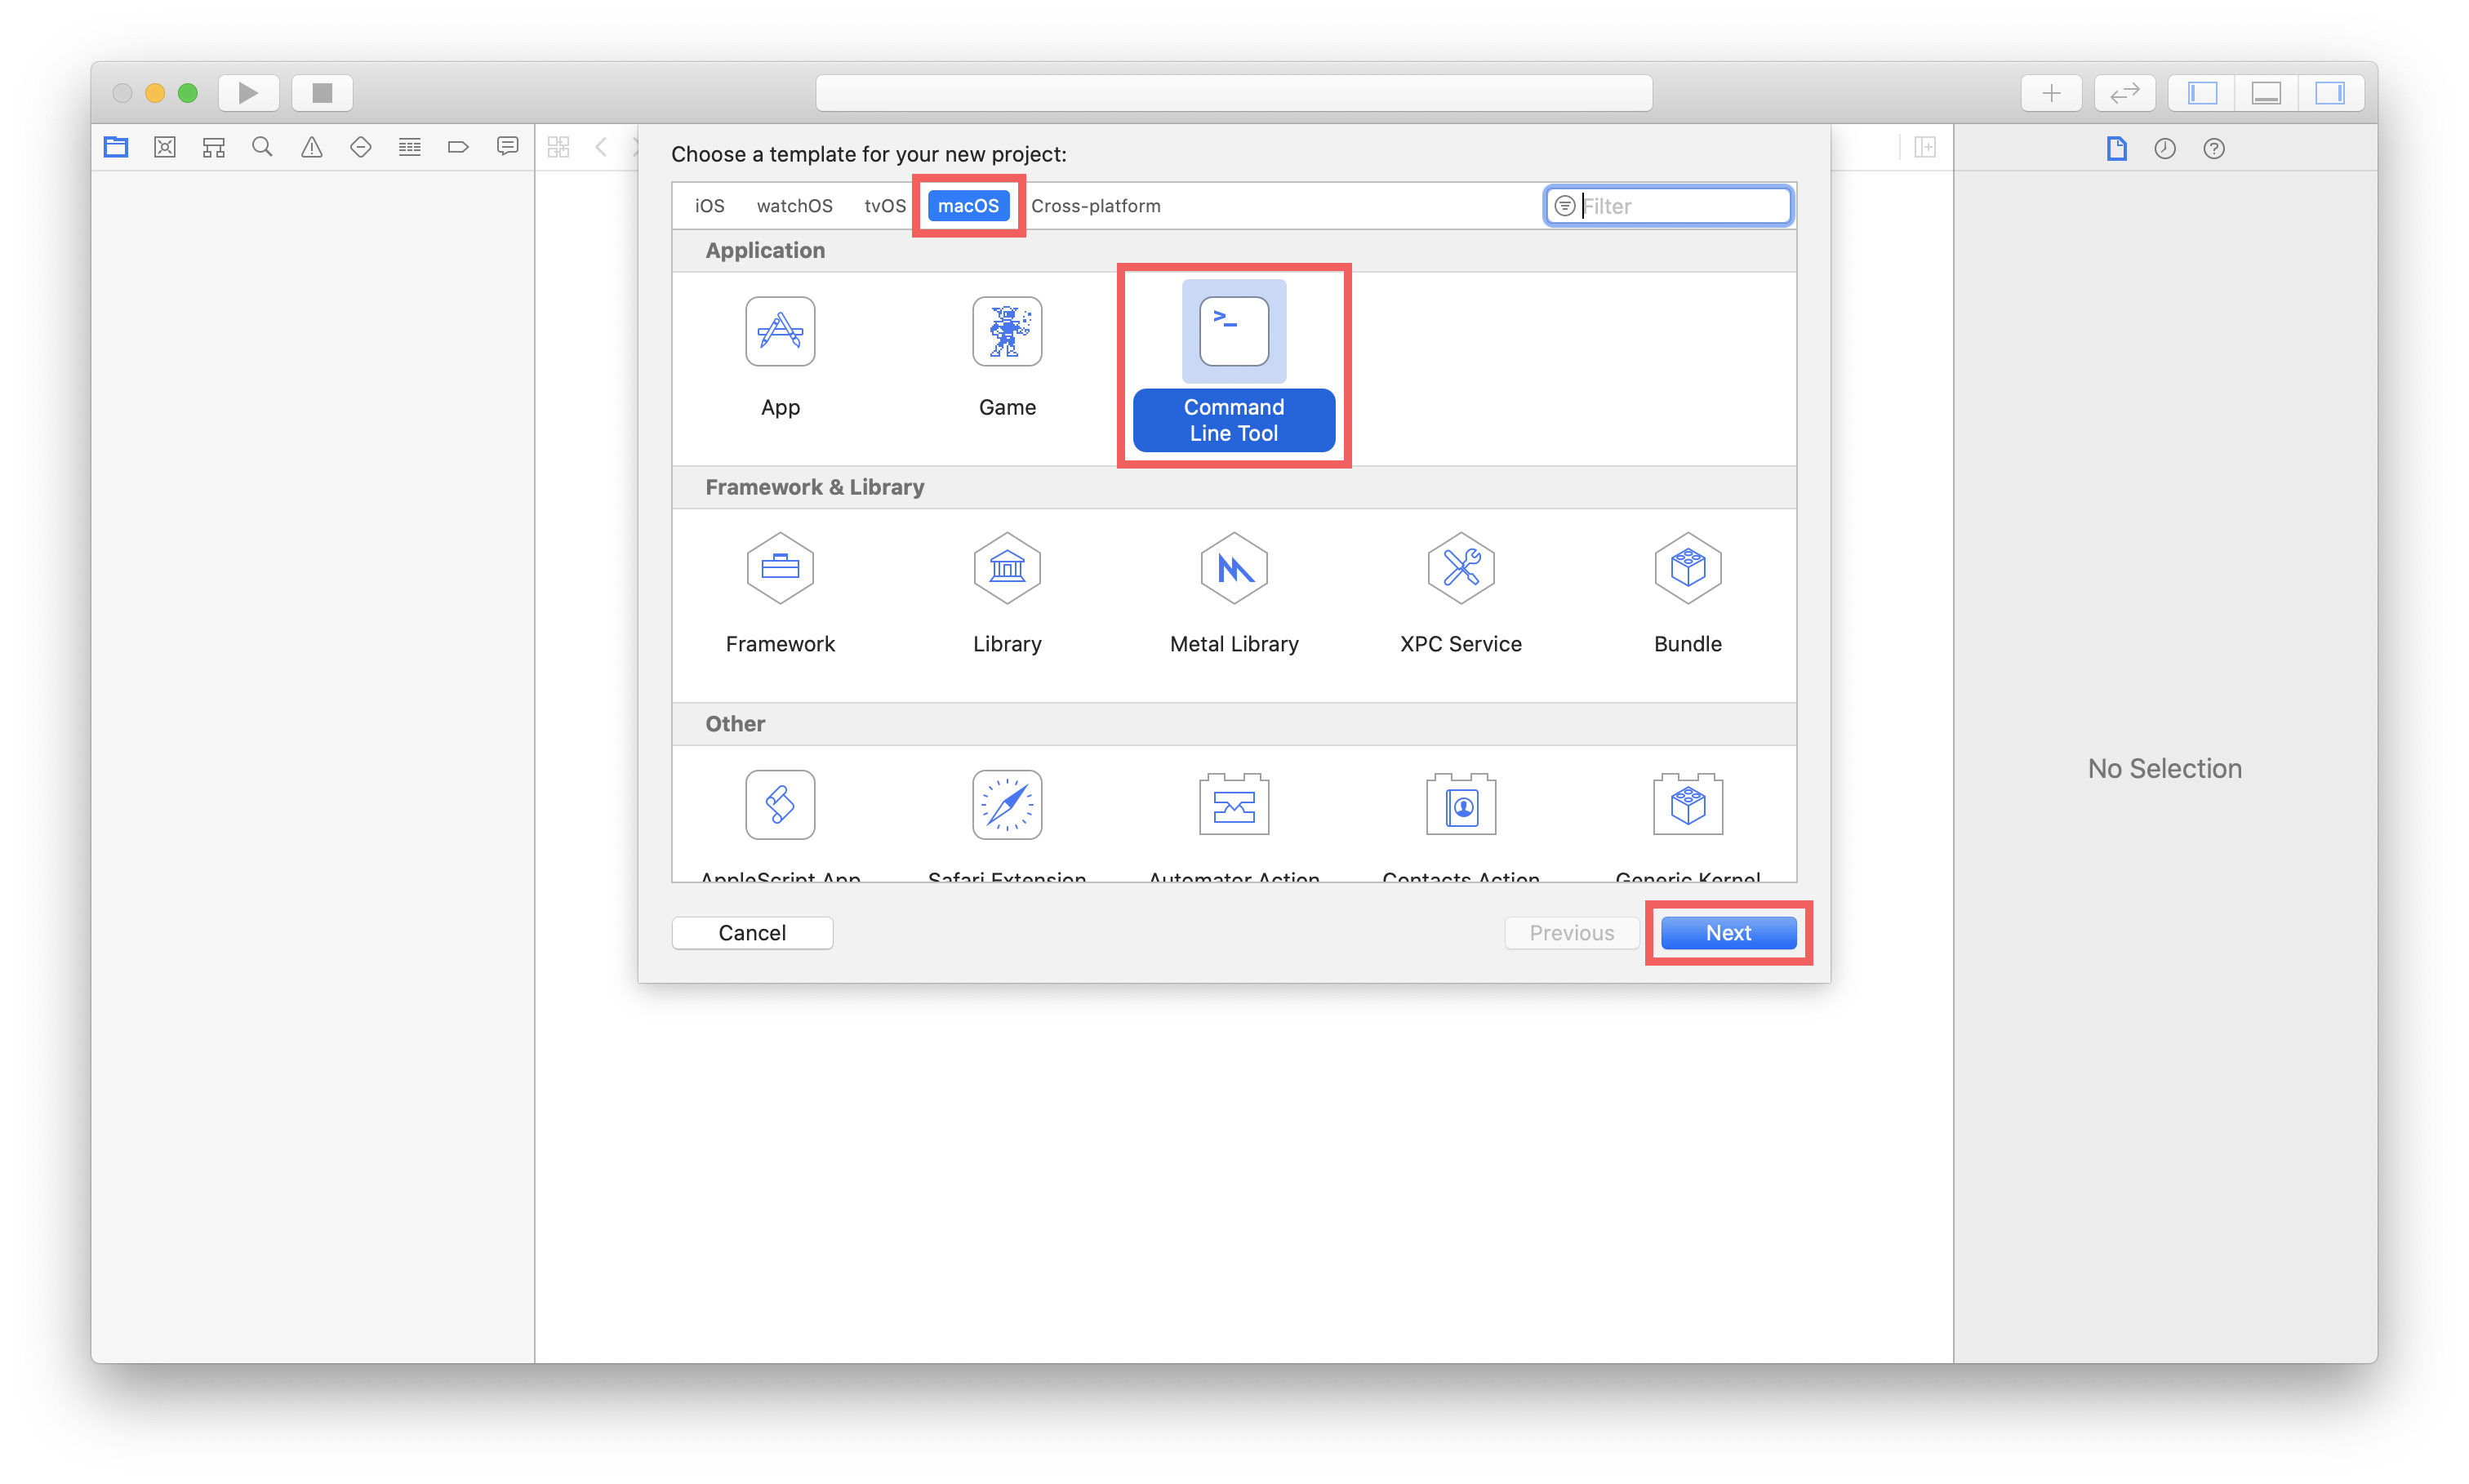Toggle the right inspector panel

point(2329,93)
